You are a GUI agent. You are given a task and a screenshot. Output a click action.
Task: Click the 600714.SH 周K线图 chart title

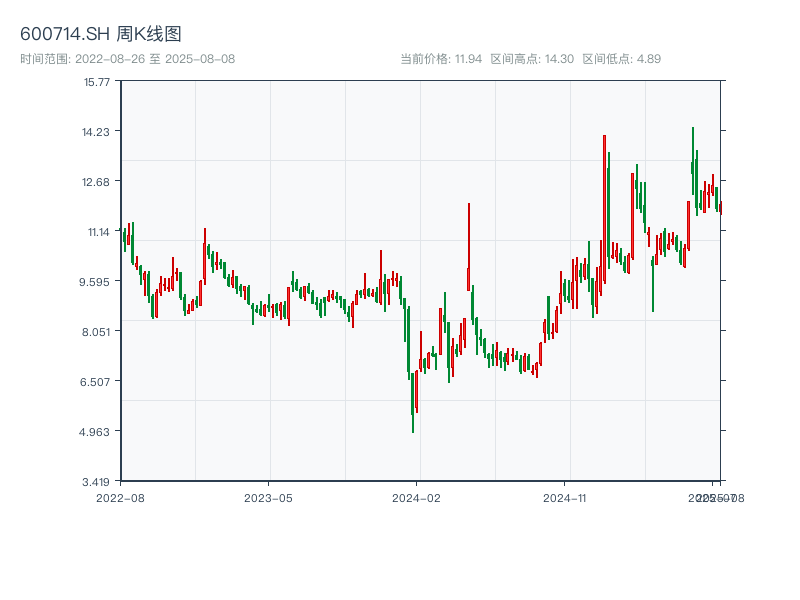click(x=101, y=35)
